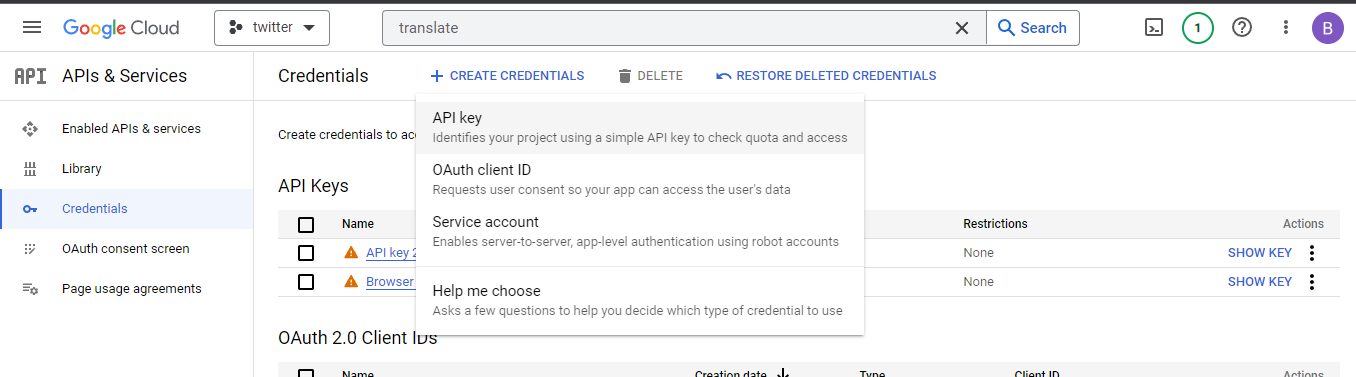Open the twitter project selector dropdown

tap(272, 28)
